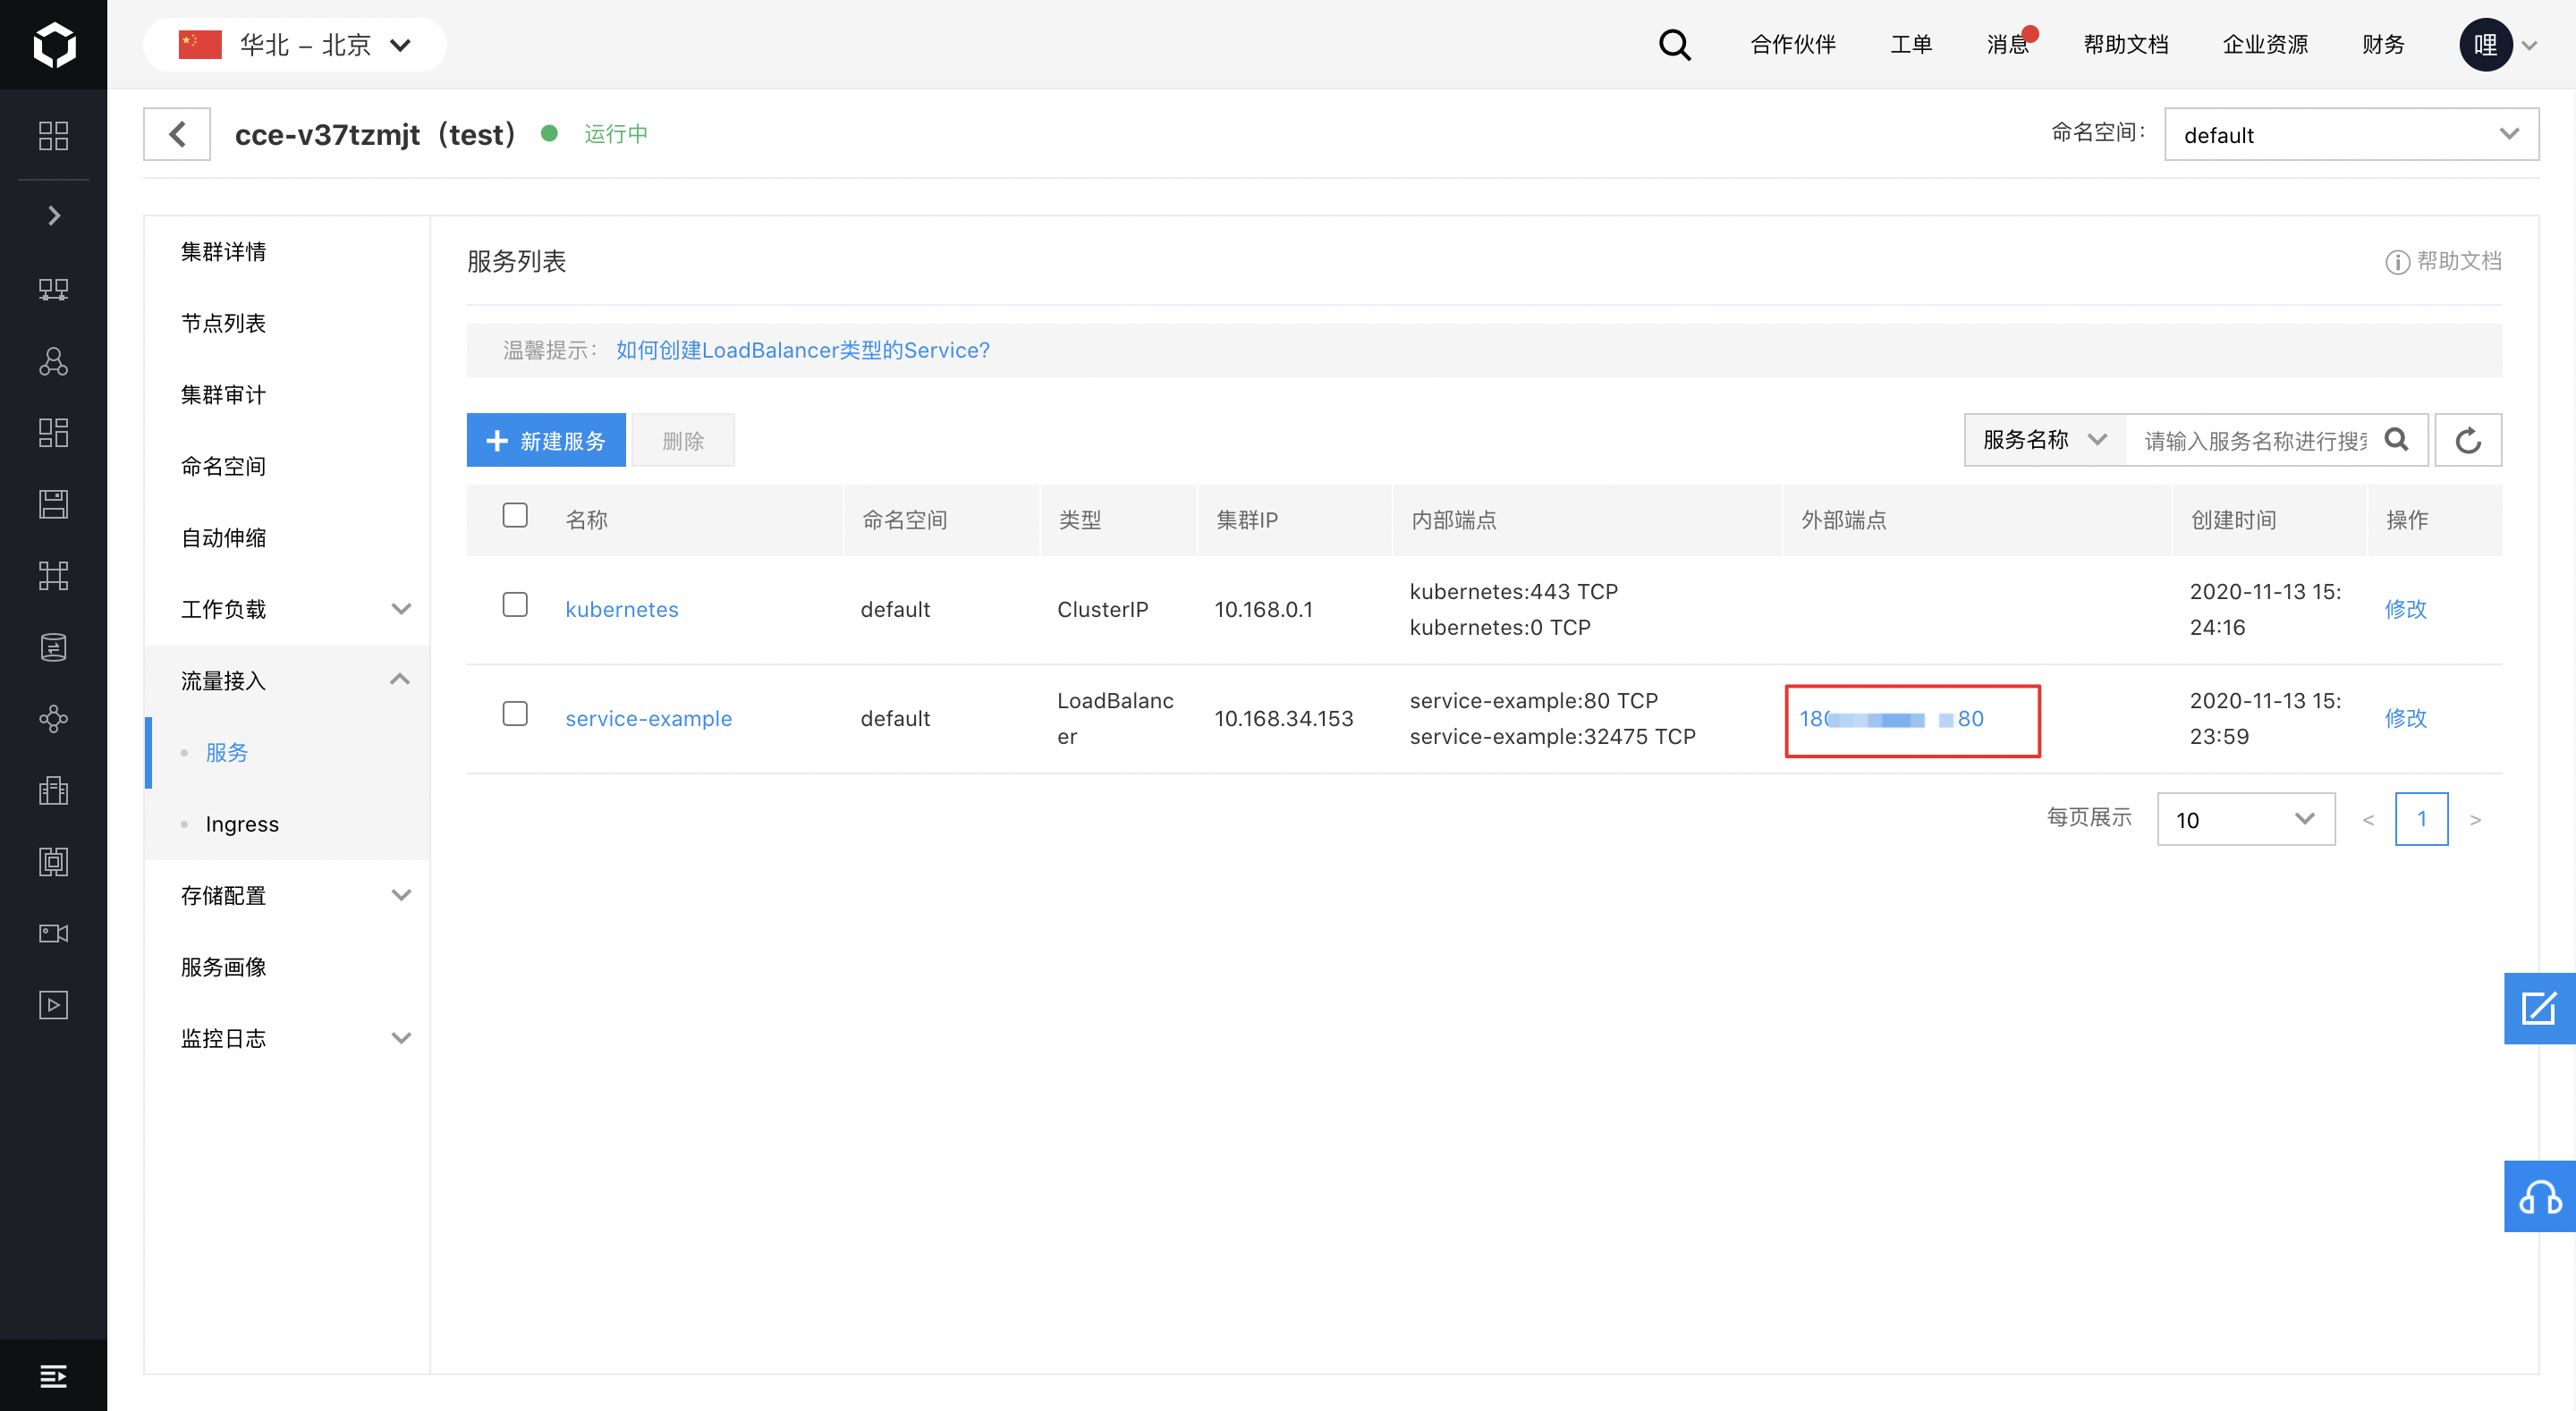
Task: Click the back arrow next to cluster name
Action: tap(177, 134)
